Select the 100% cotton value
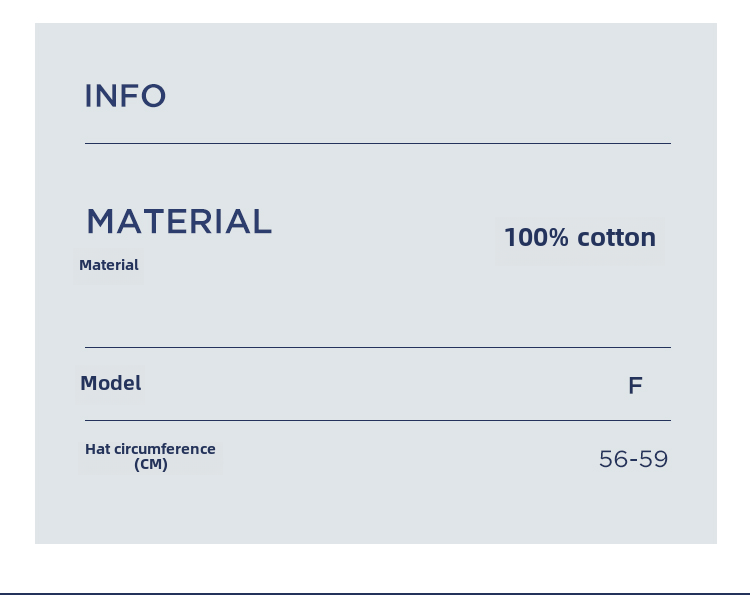Image resolution: width=750 pixels, height=614 pixels. tap(580, 238)
